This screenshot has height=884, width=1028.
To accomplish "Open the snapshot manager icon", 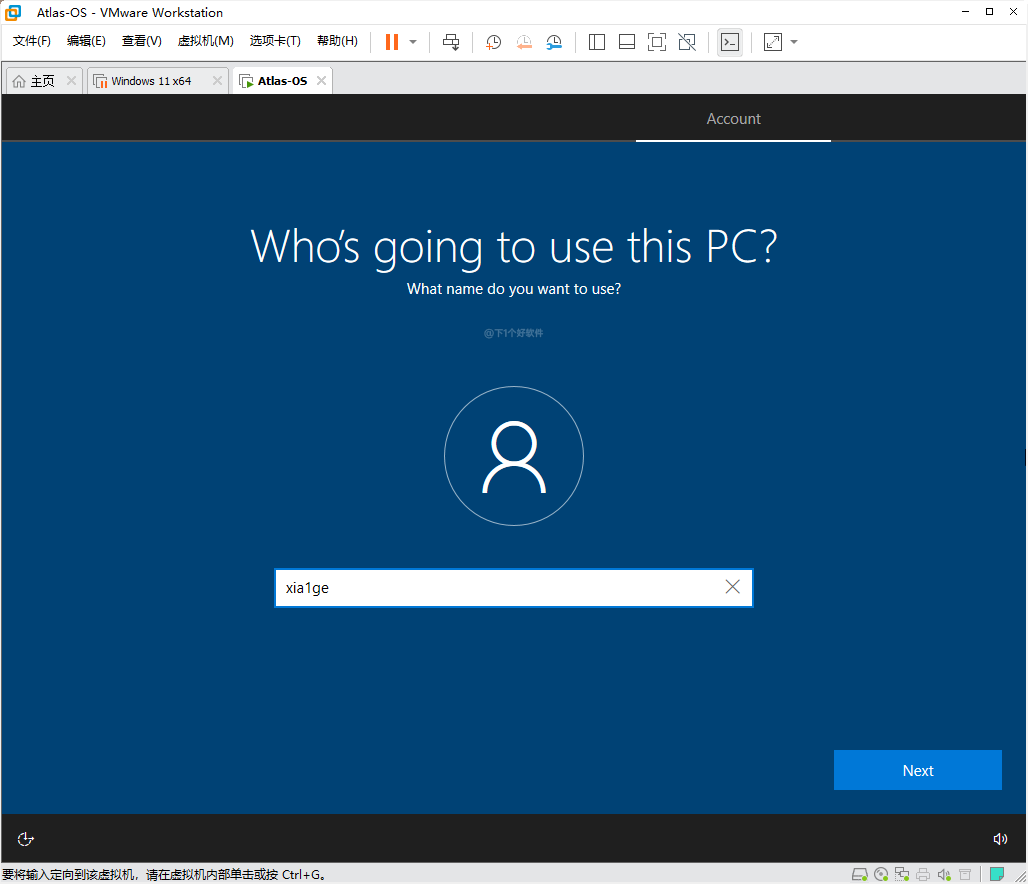I will click(554, 42).
